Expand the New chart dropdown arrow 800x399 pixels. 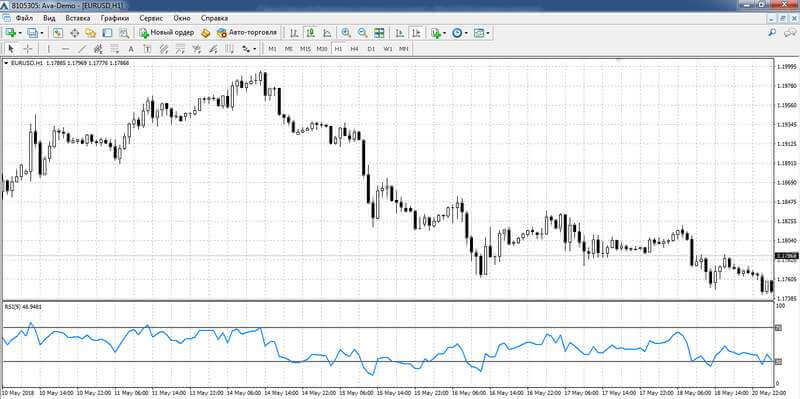point(20,33)
